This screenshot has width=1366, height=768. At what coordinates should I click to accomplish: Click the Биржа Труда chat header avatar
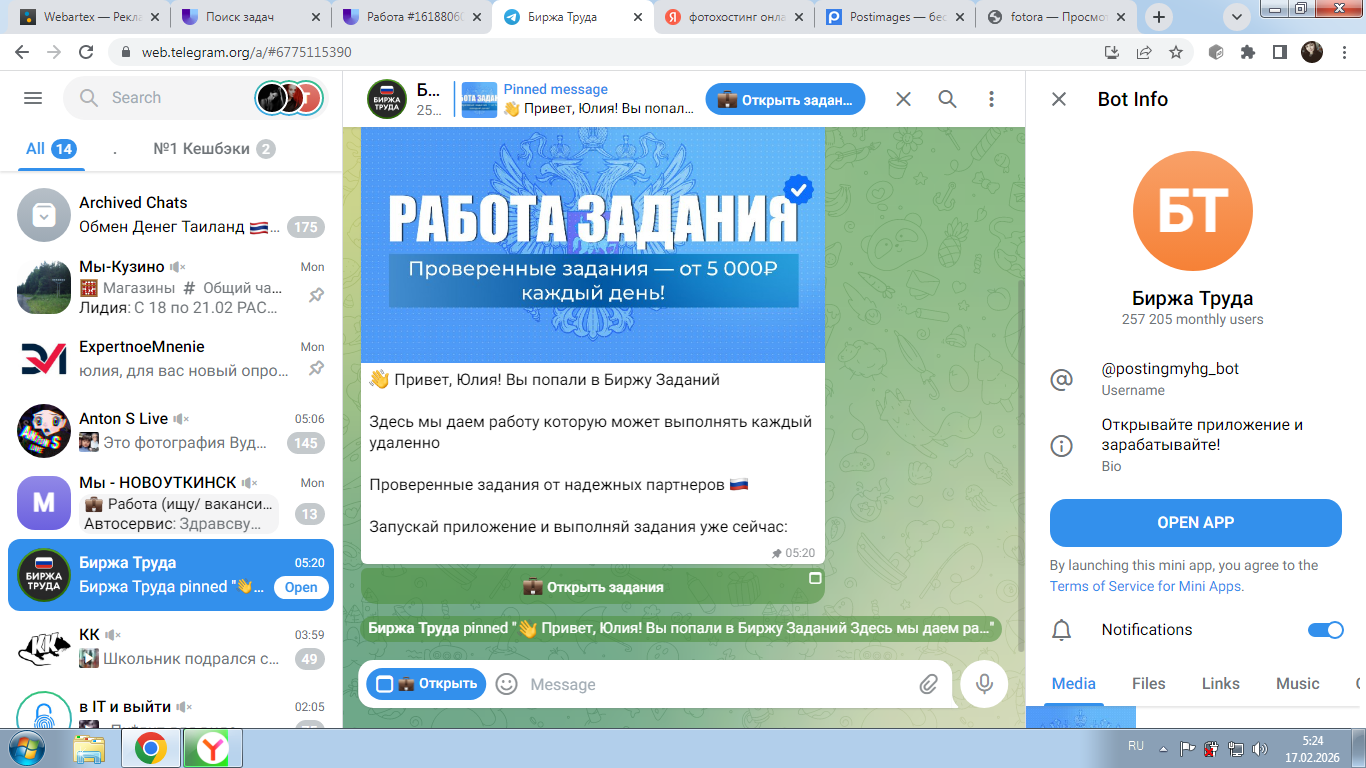pyautogui.click(x=387, y=99)
